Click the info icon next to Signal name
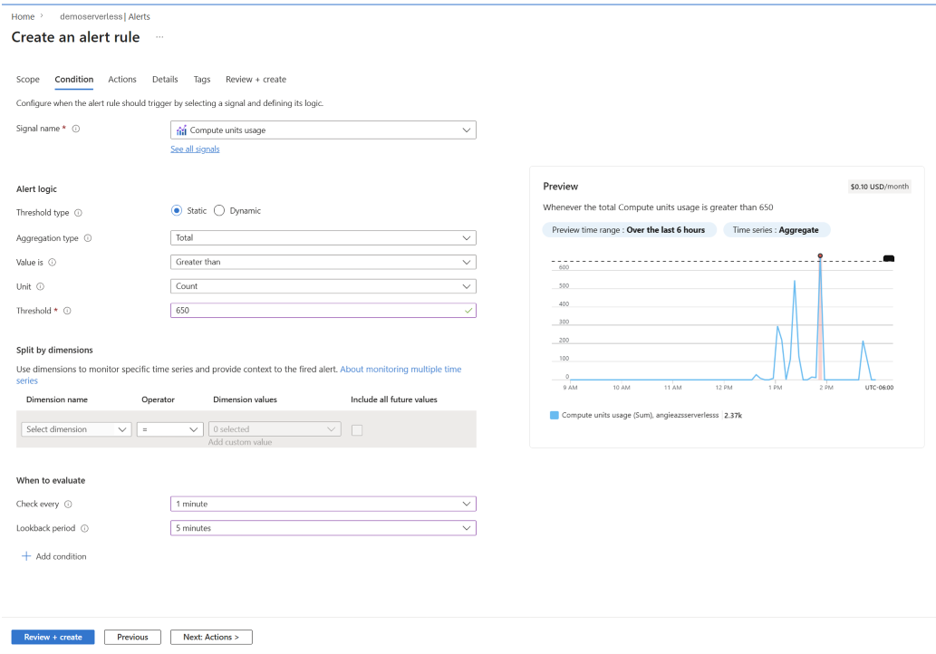The image size is (936, 654). 76,128
